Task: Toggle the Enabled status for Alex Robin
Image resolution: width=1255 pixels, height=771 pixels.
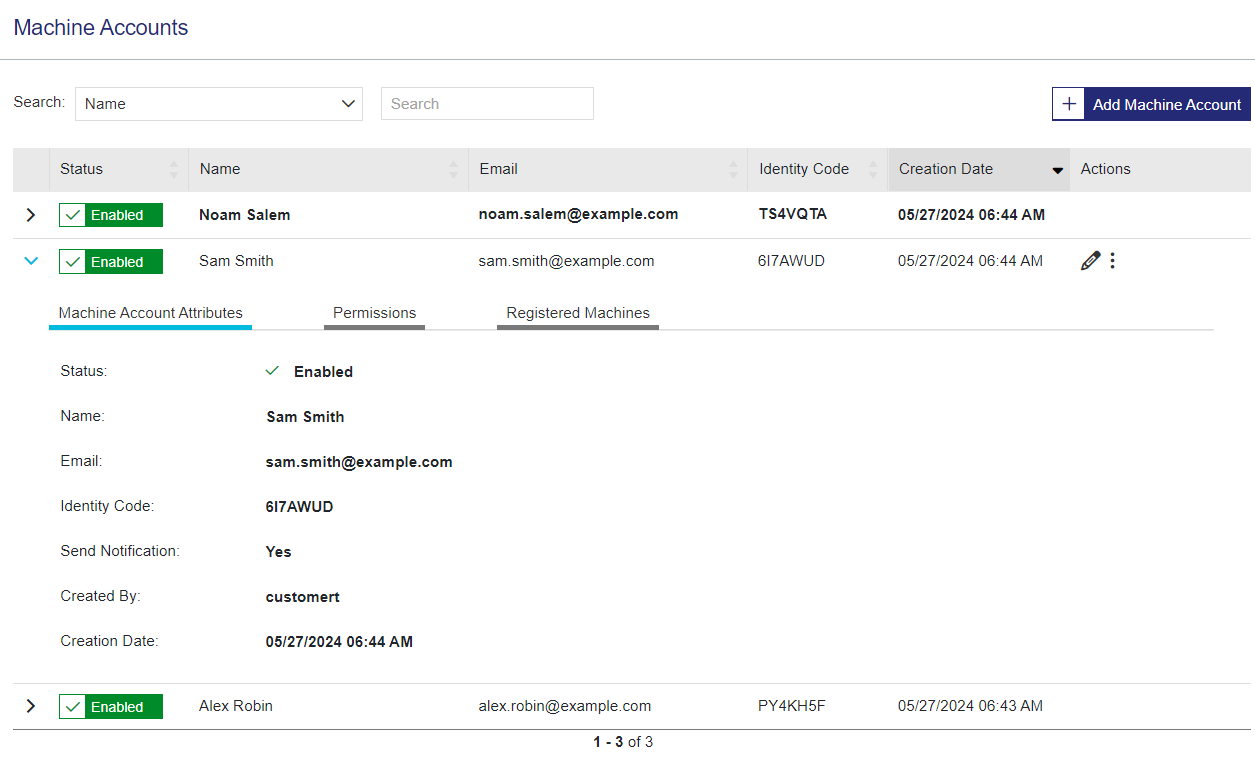Action: click(111, 707)
